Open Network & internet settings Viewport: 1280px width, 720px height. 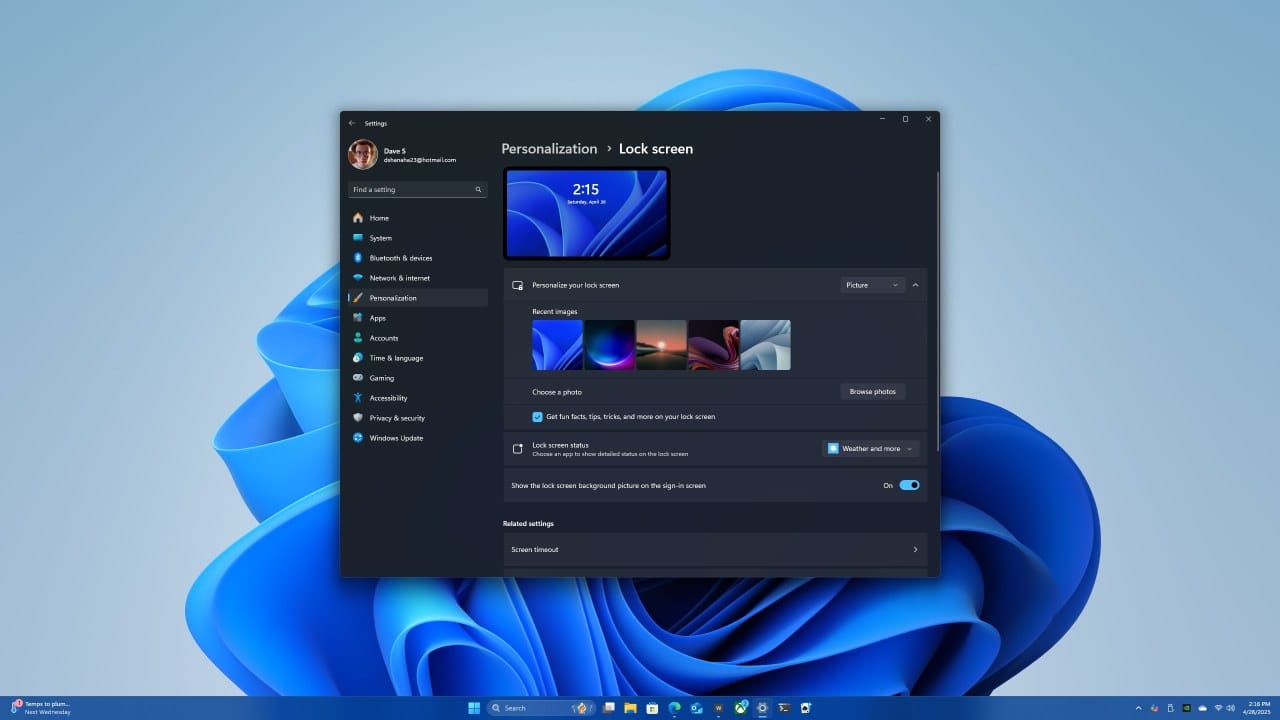tap(398, 278)
